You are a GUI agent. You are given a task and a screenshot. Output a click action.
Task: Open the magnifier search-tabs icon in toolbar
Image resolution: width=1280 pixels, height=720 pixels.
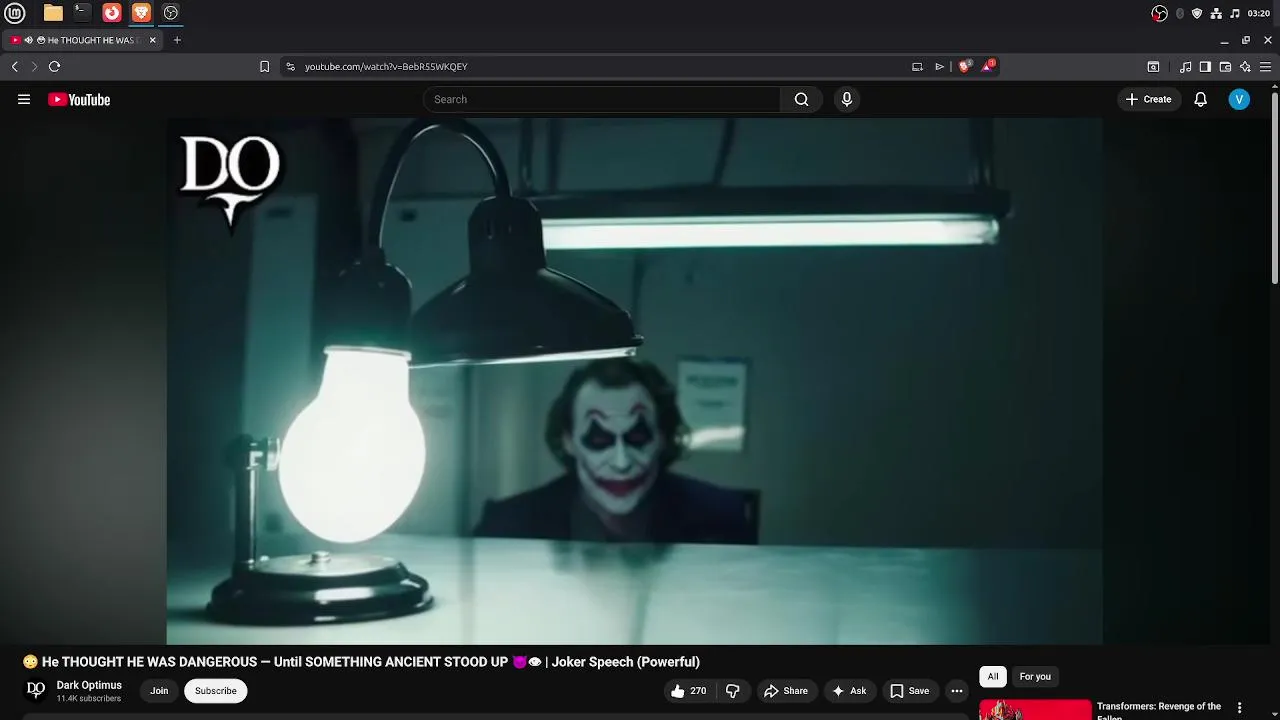(1153, 67)
